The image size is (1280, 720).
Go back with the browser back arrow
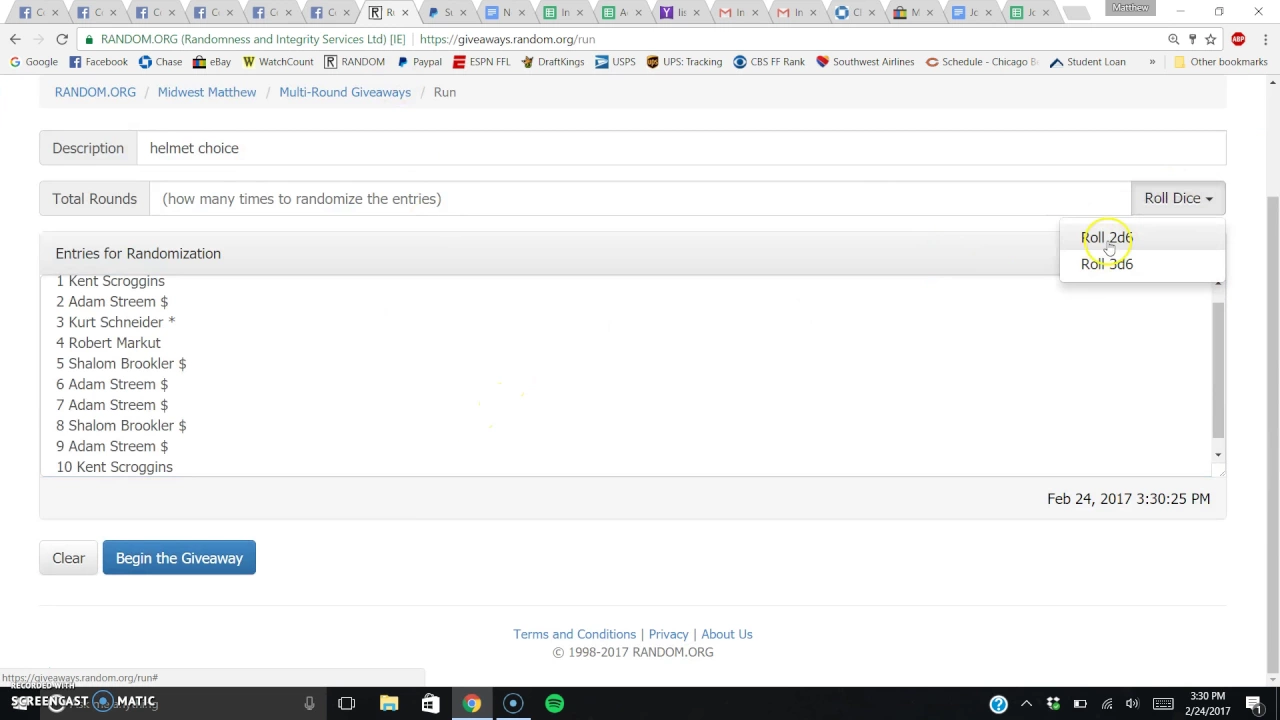coord(15,39)
